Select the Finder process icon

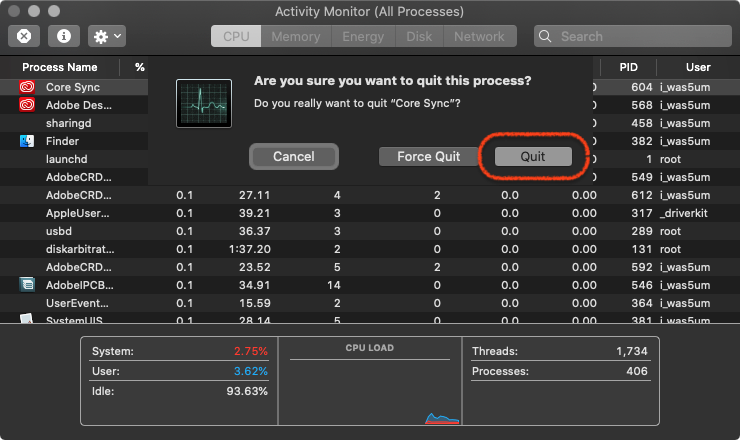click(27, 141)
